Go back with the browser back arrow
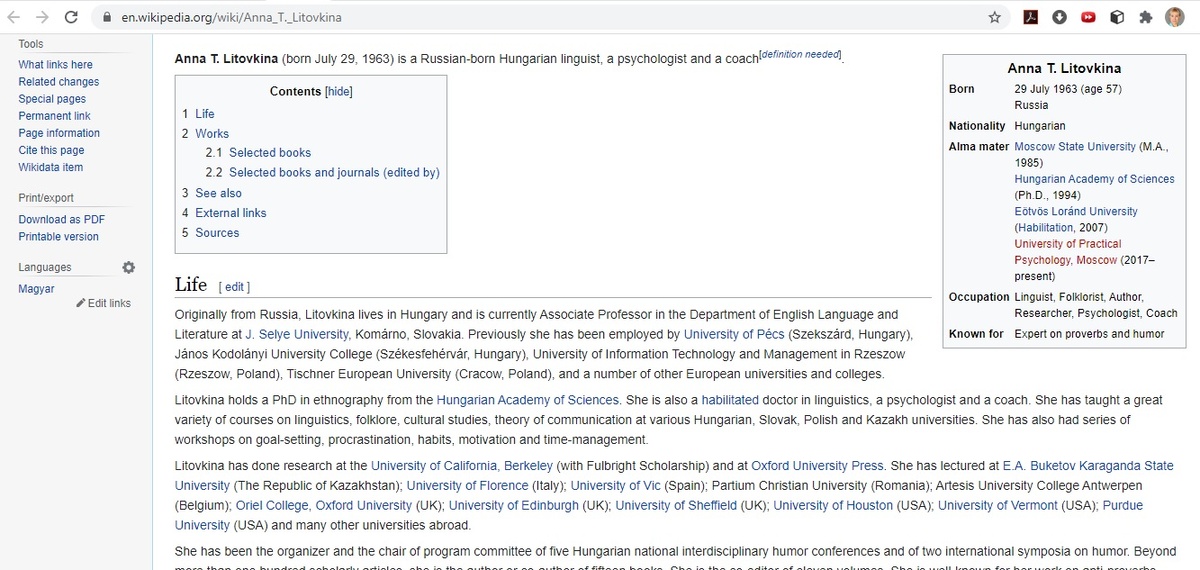Screen dimensions: 1200x570 tap(14, 17)
